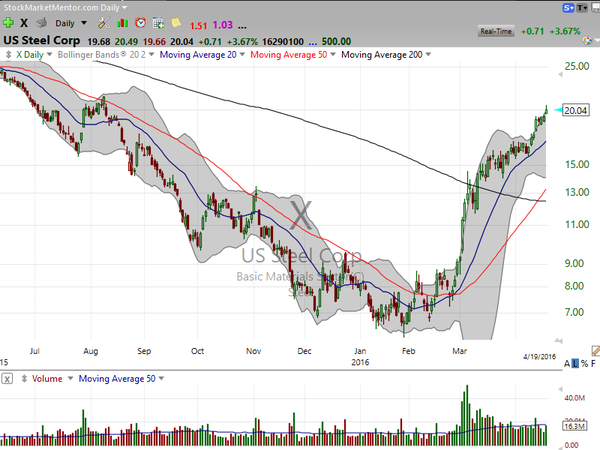Expand the Moving Average 20 dropdown
This screenshot has width=600, height=450.
tap(242, 55)
